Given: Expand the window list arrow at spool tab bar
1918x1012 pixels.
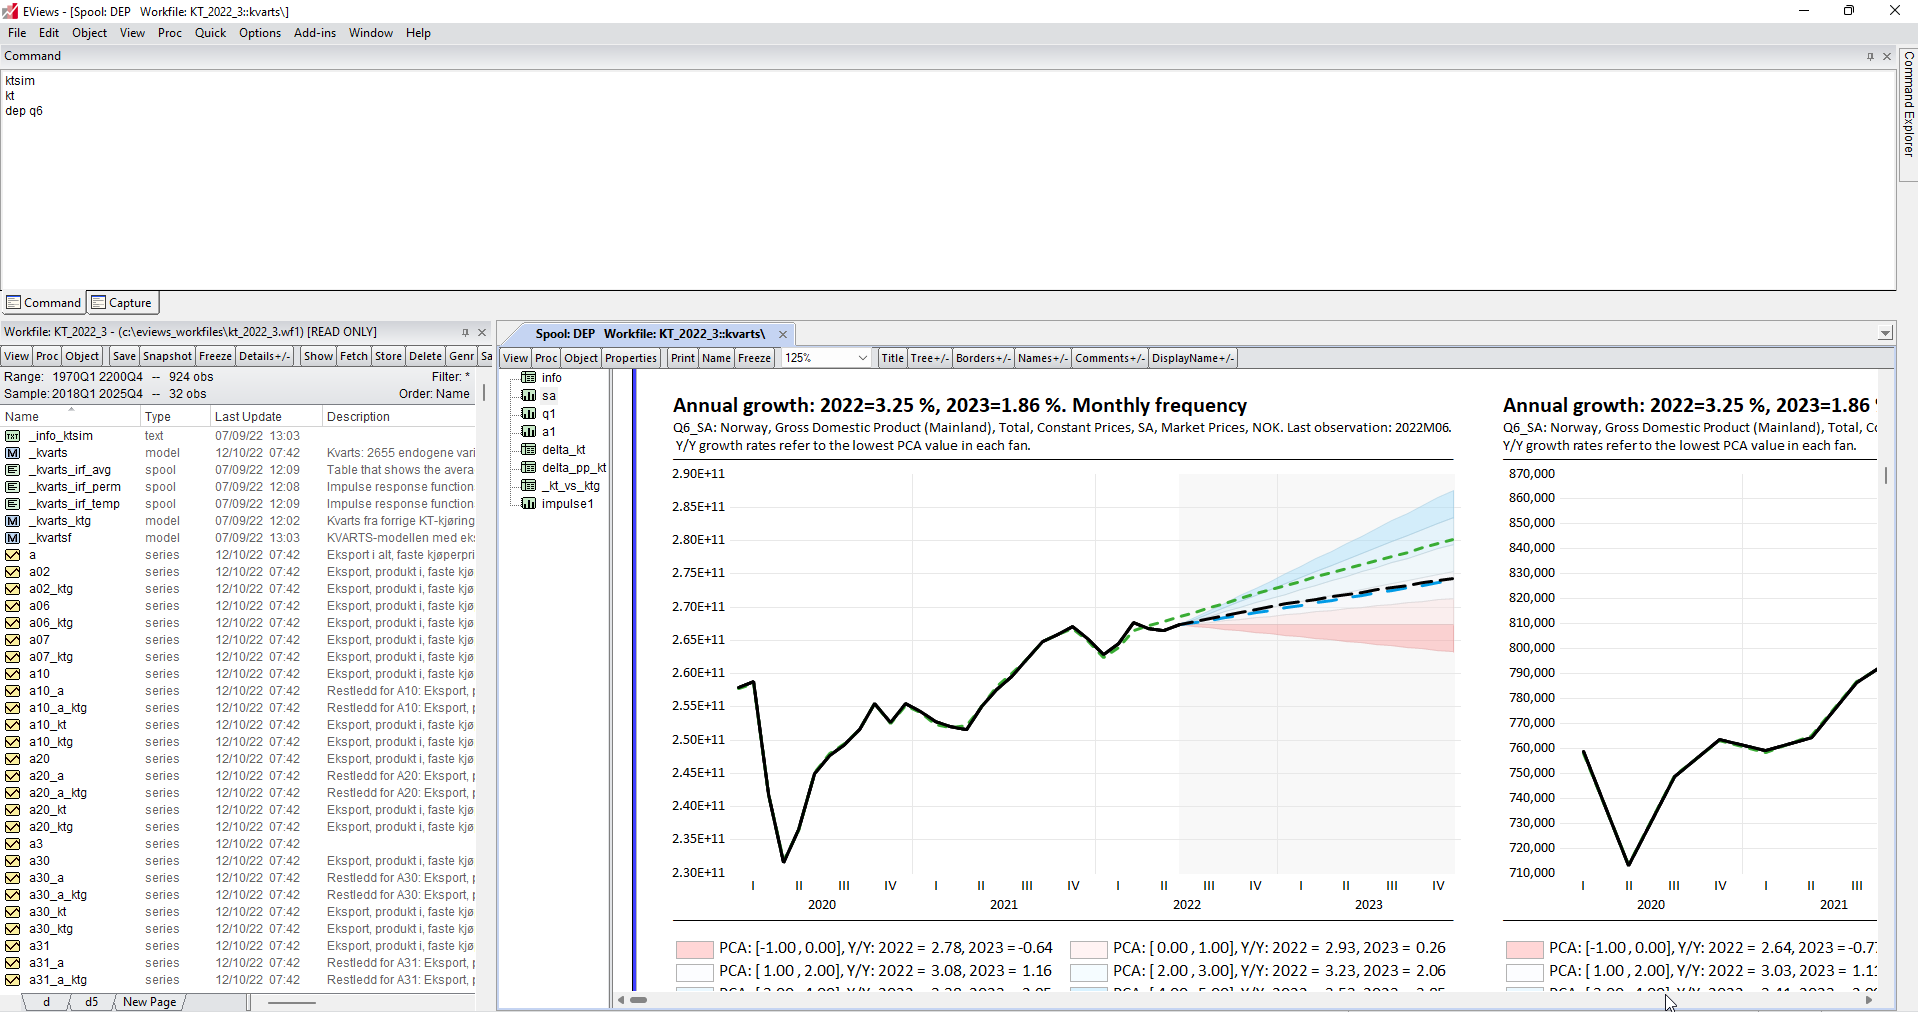Looking at the screenshot, I should click(x=1885, y=334).
